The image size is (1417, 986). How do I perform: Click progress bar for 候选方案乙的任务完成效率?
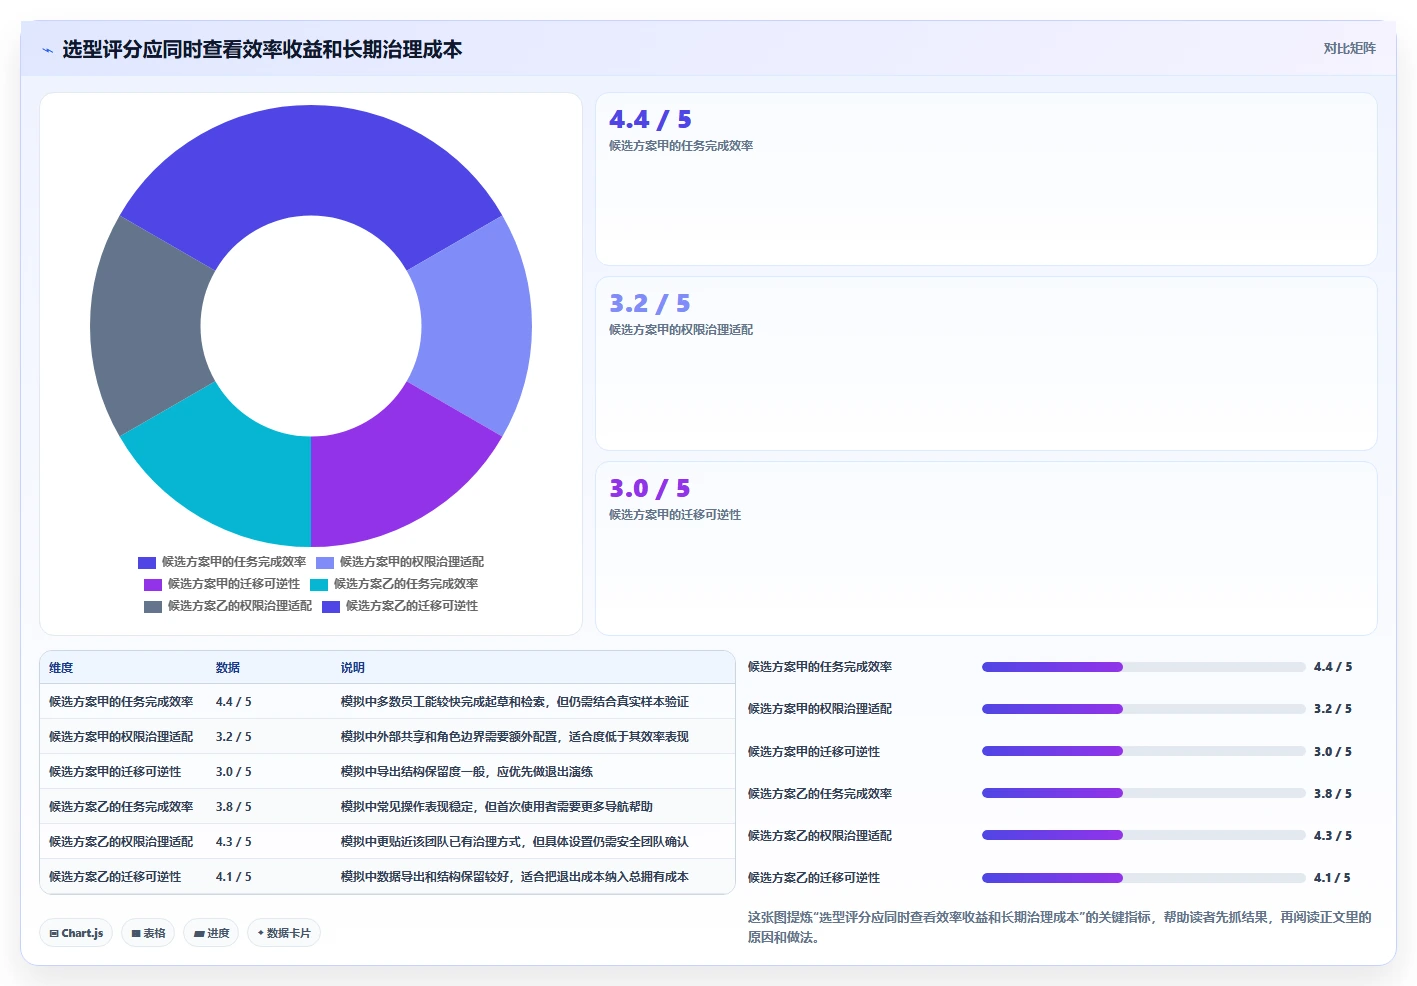1144,793
